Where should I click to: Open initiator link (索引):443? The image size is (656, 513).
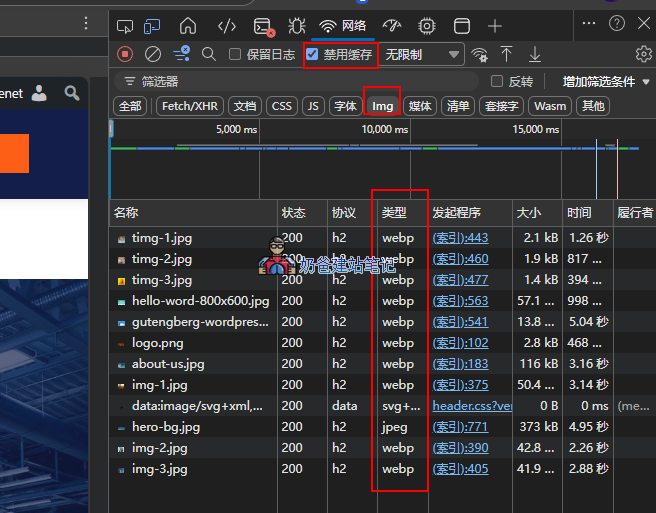click(460, 238)
